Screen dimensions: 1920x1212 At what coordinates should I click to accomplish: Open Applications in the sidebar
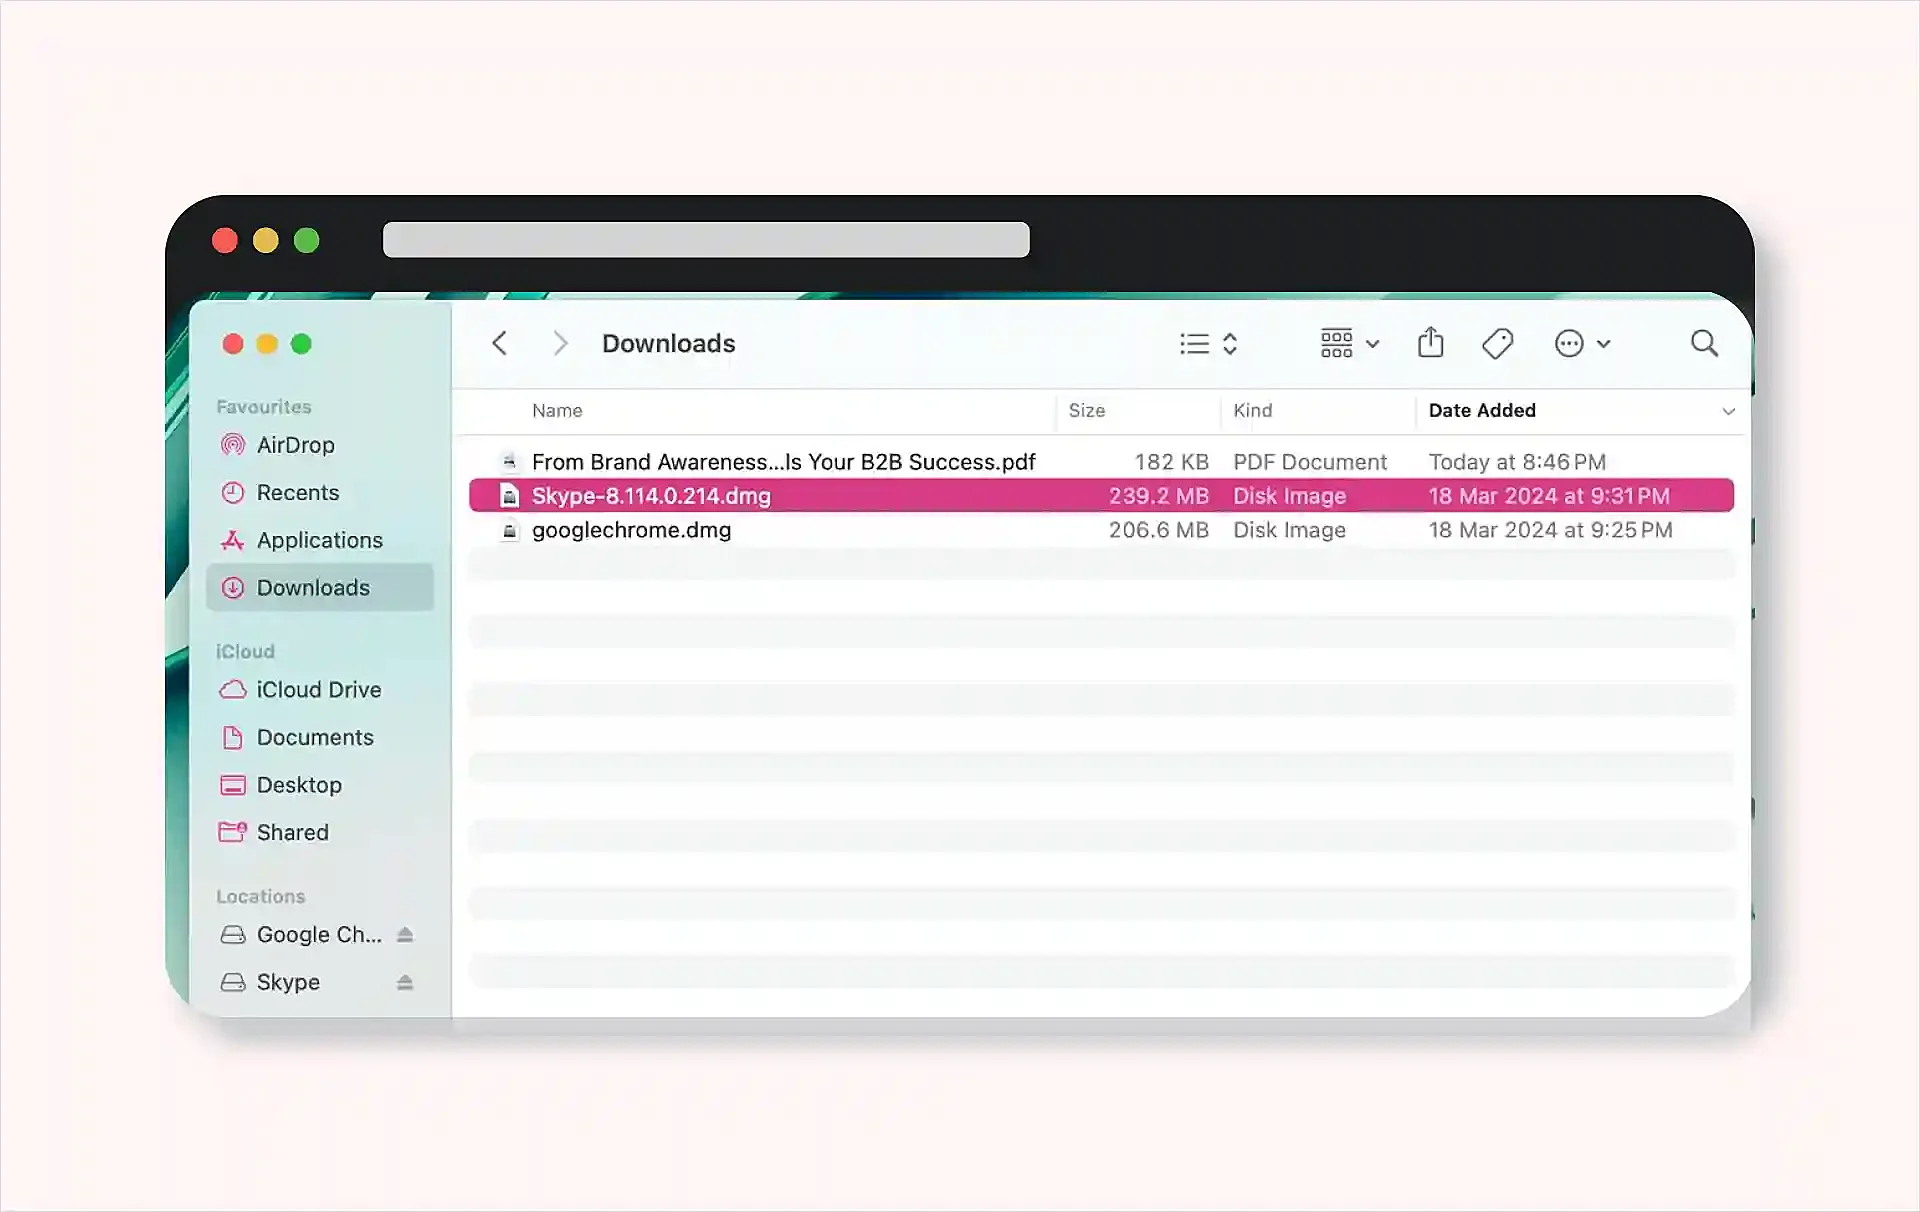coord(320,540)
